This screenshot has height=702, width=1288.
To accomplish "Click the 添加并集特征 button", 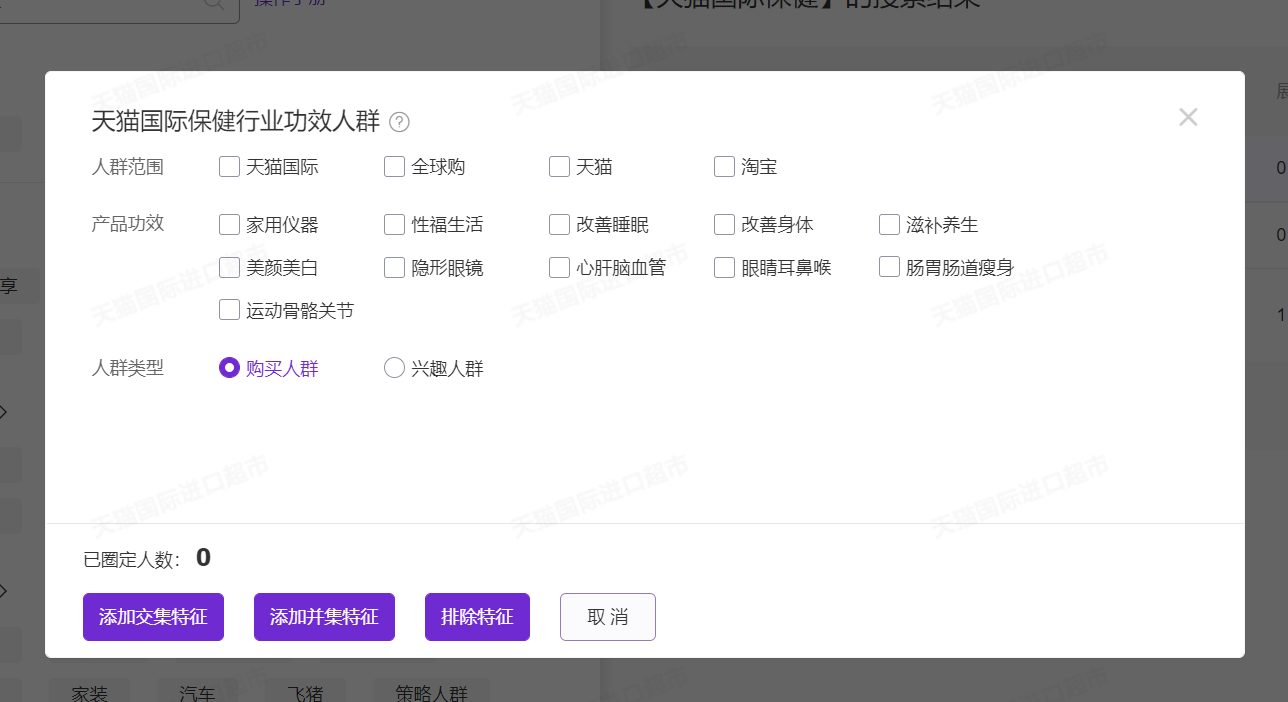I will [324, 617].
